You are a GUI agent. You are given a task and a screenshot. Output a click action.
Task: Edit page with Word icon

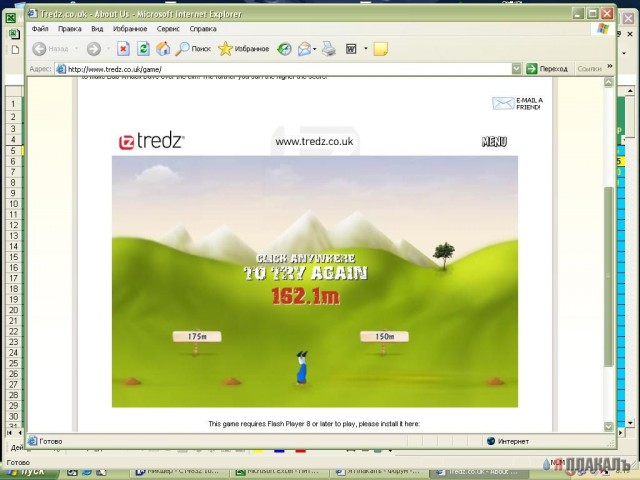pos(351,49)
